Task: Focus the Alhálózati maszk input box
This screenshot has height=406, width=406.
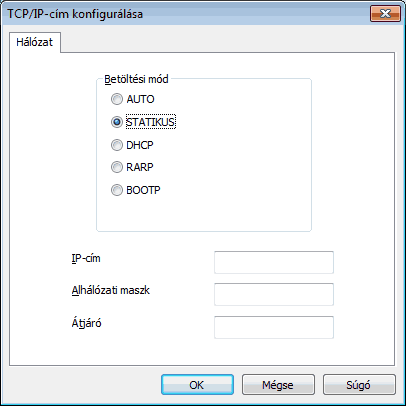Action: 274,294
